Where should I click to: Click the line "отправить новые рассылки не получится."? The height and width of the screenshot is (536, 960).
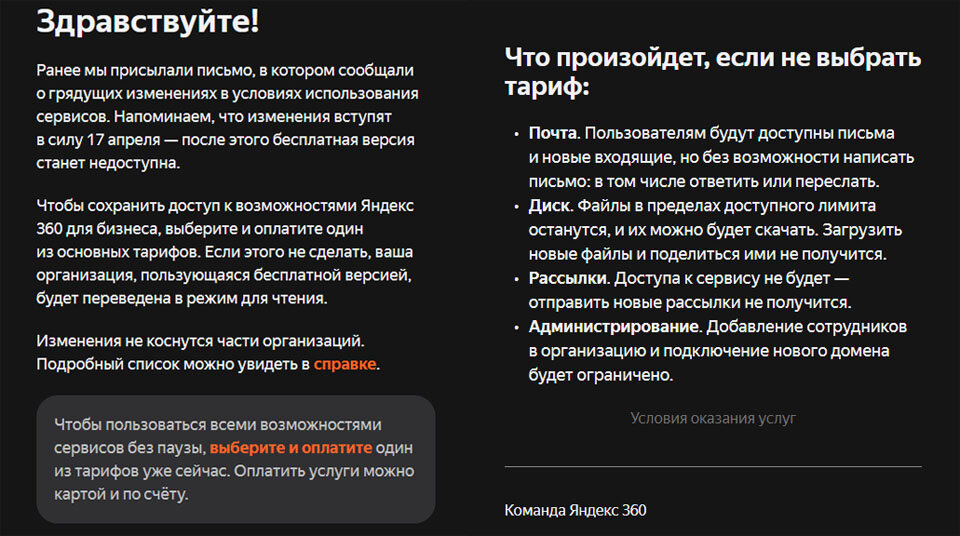(x=690, y=303)
